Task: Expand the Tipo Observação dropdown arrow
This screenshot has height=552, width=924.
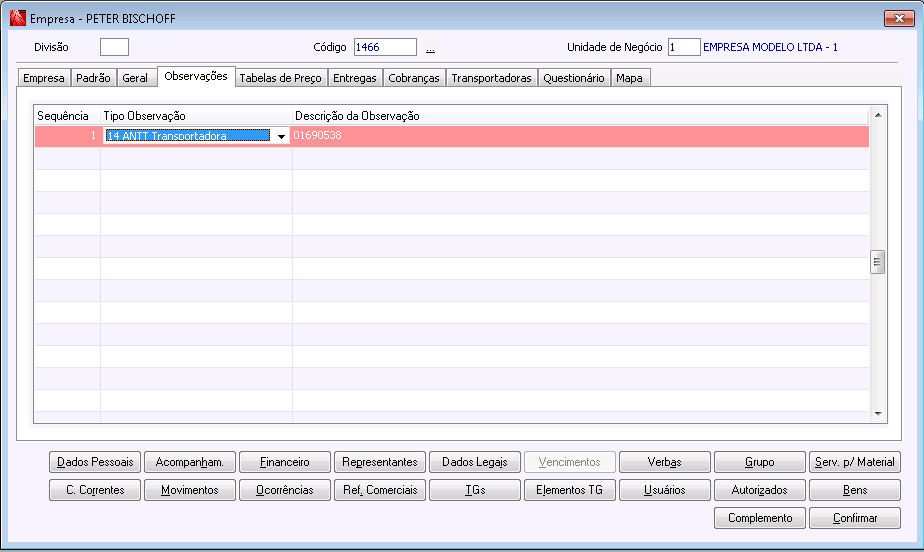Action: pos(281,136)
